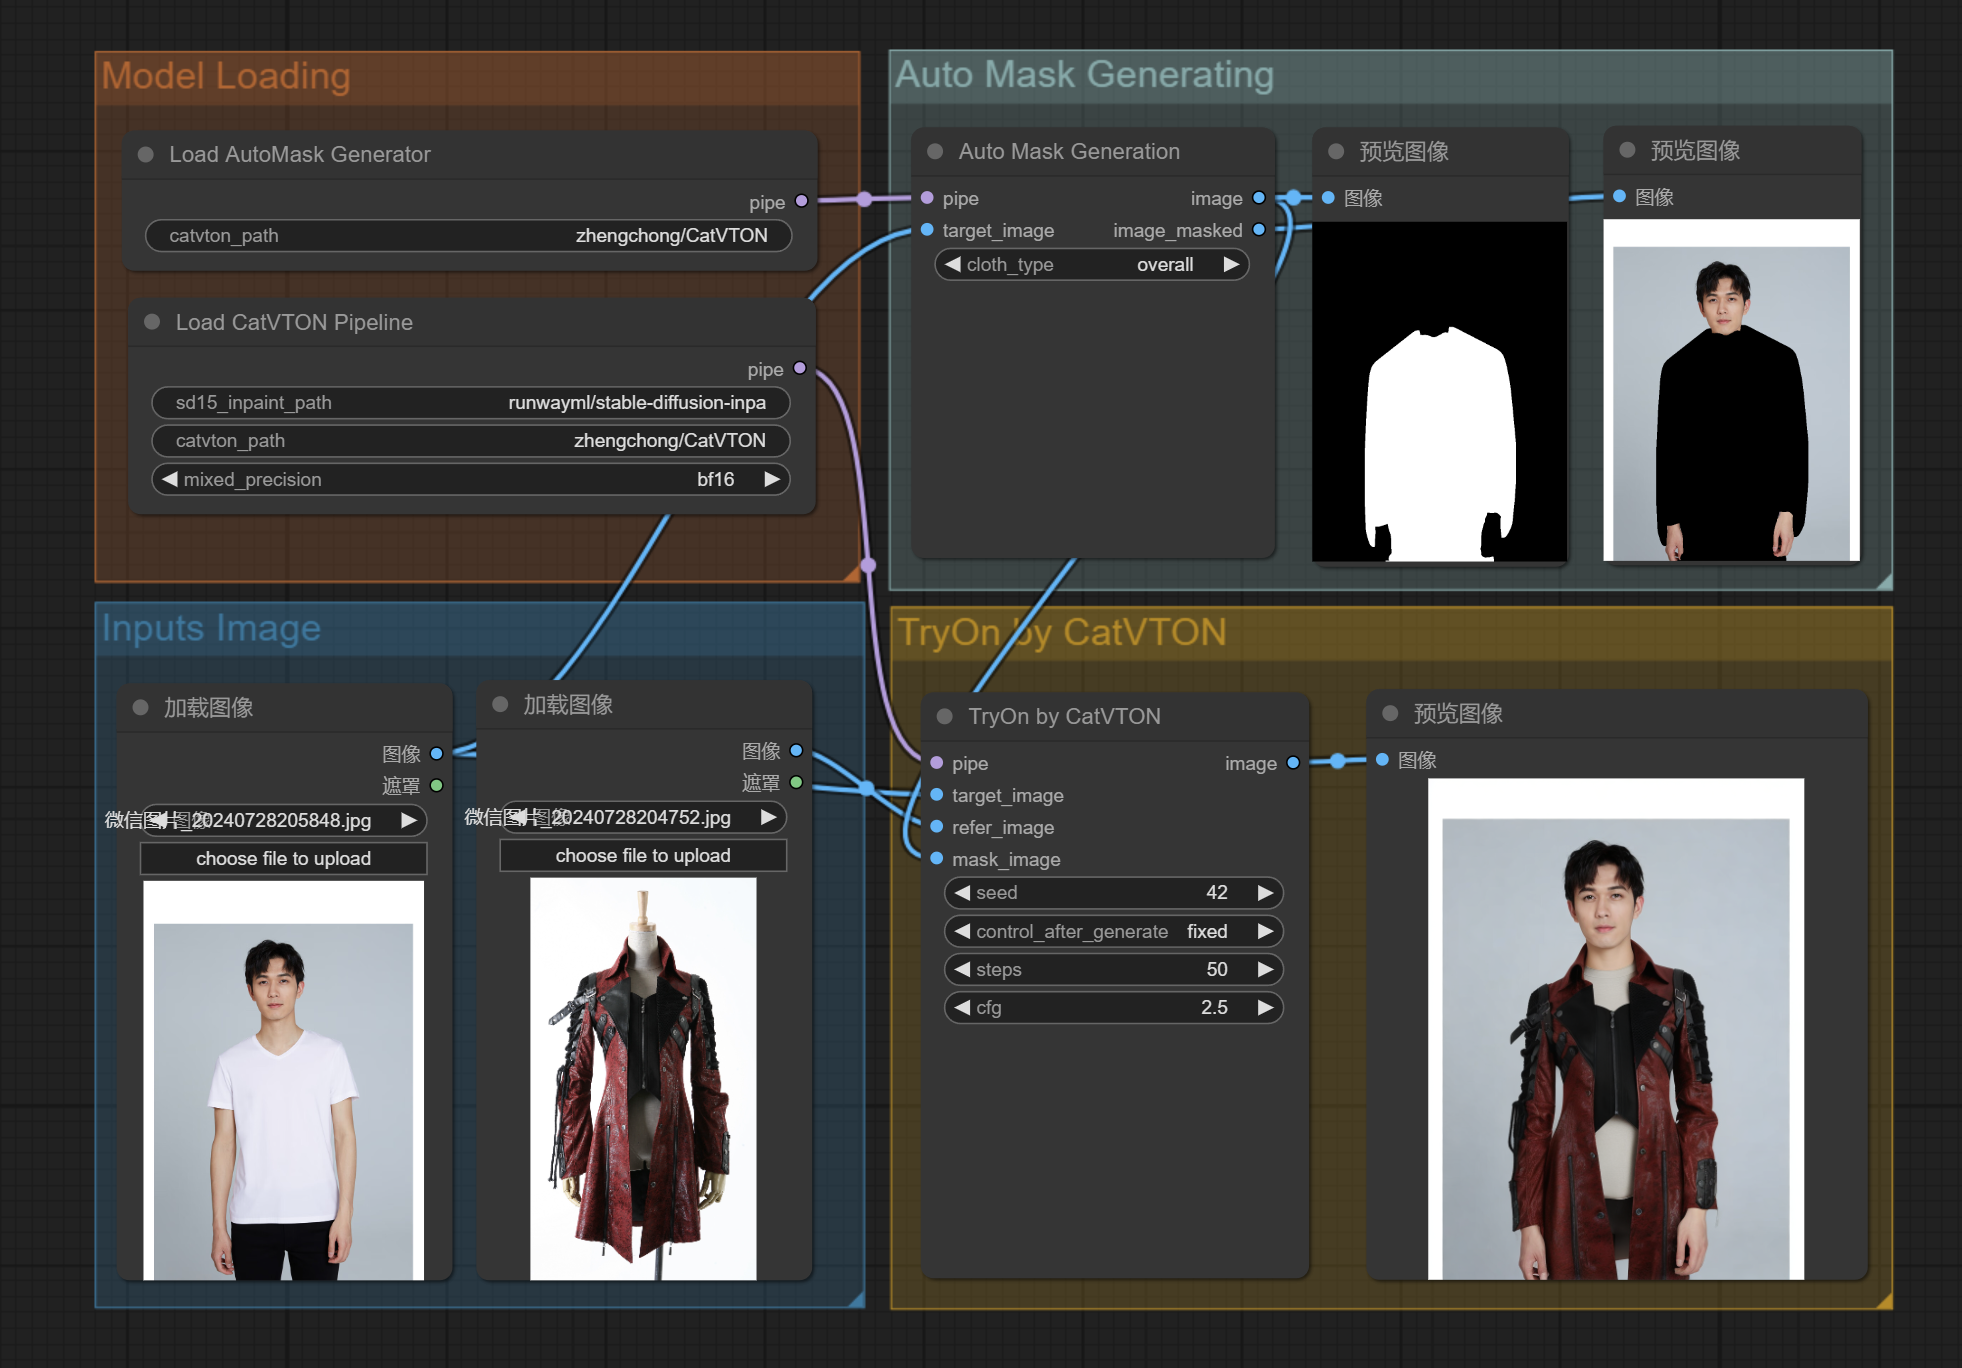Edit catvton_path in Load AutoMask Generator
Image resolution: width=1962 pixels, height=1368 pixels.
pyautogui.click(x=469, y=236)
